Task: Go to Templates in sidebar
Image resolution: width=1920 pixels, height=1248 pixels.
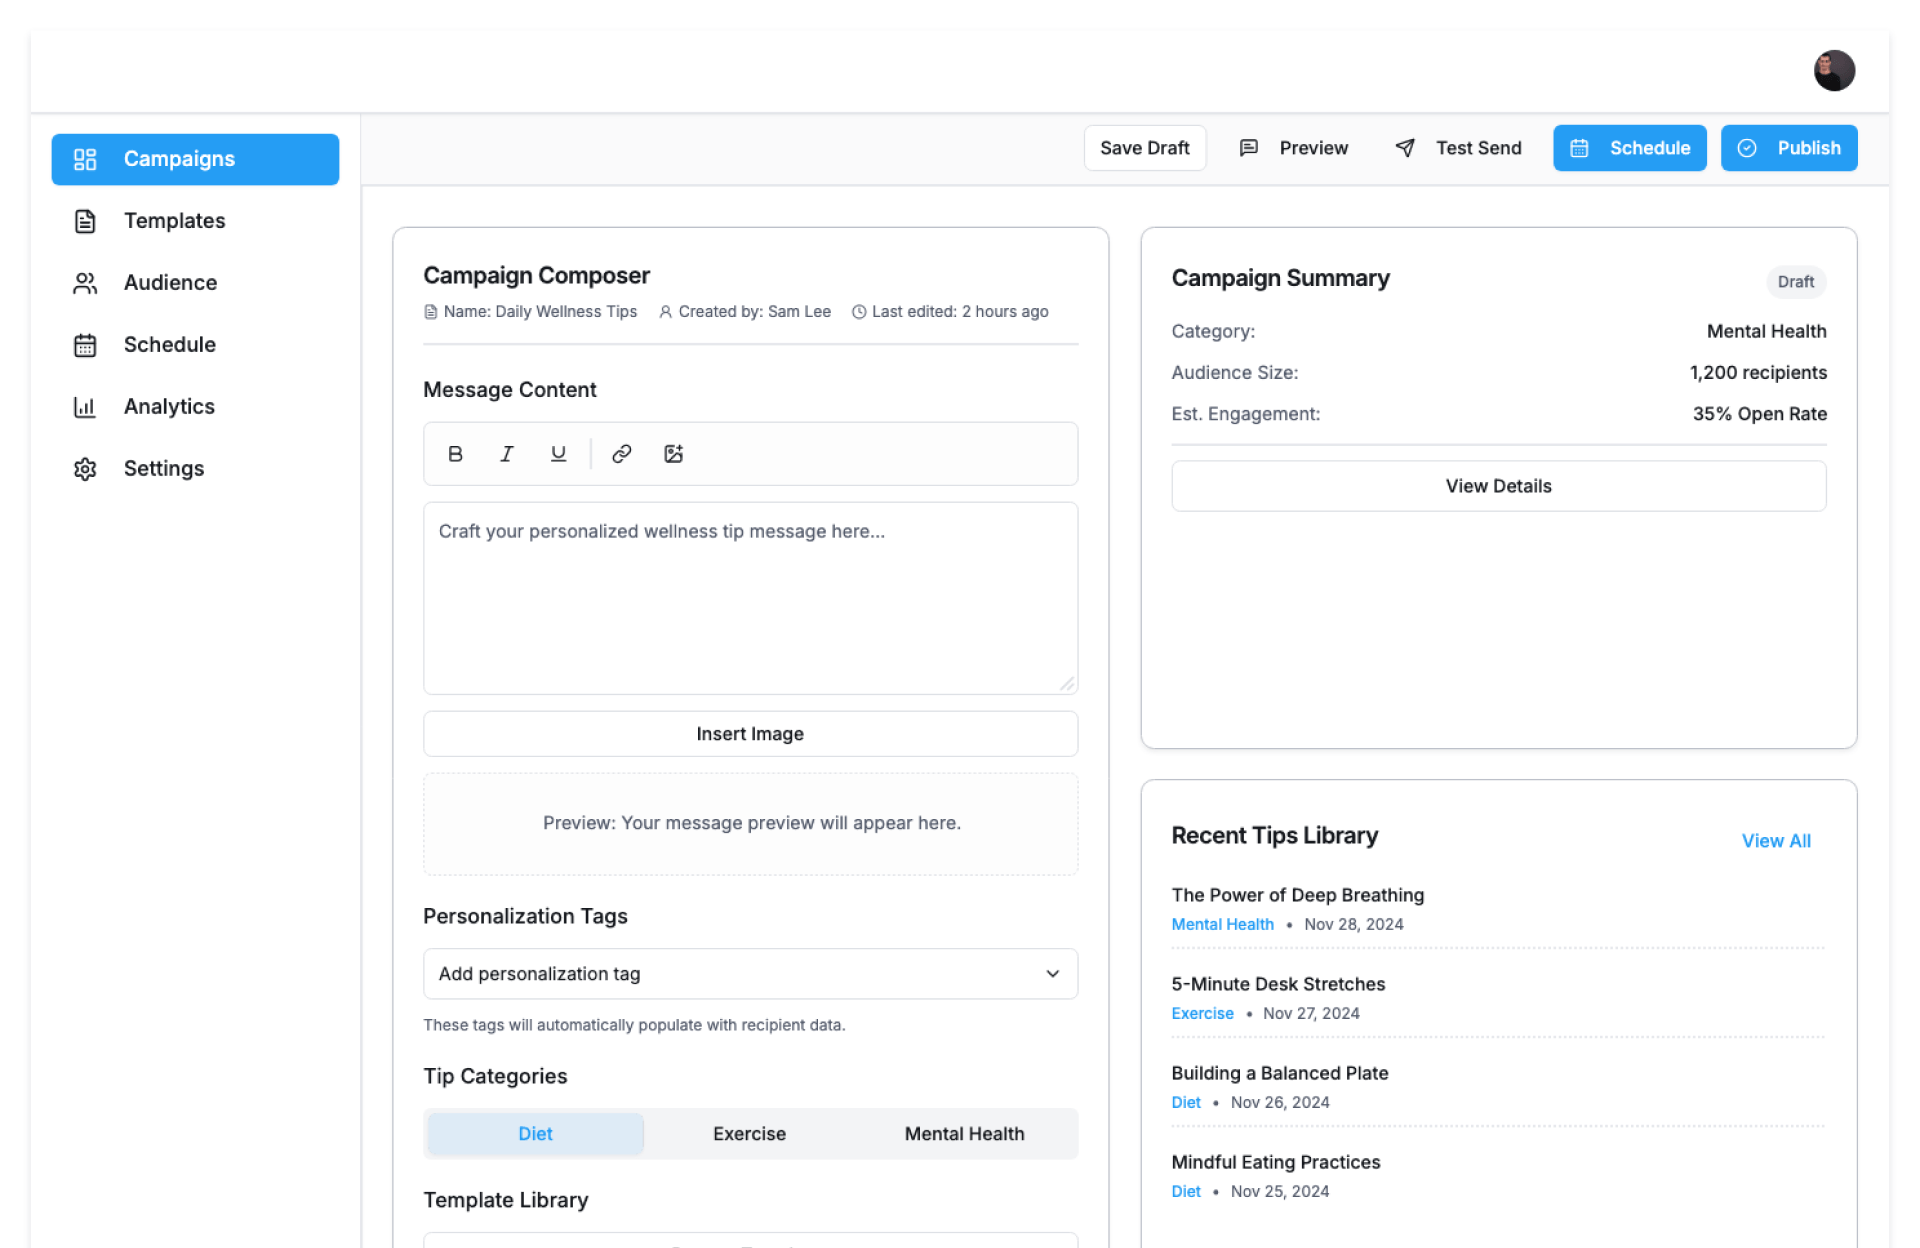Action: pos(174,221)
